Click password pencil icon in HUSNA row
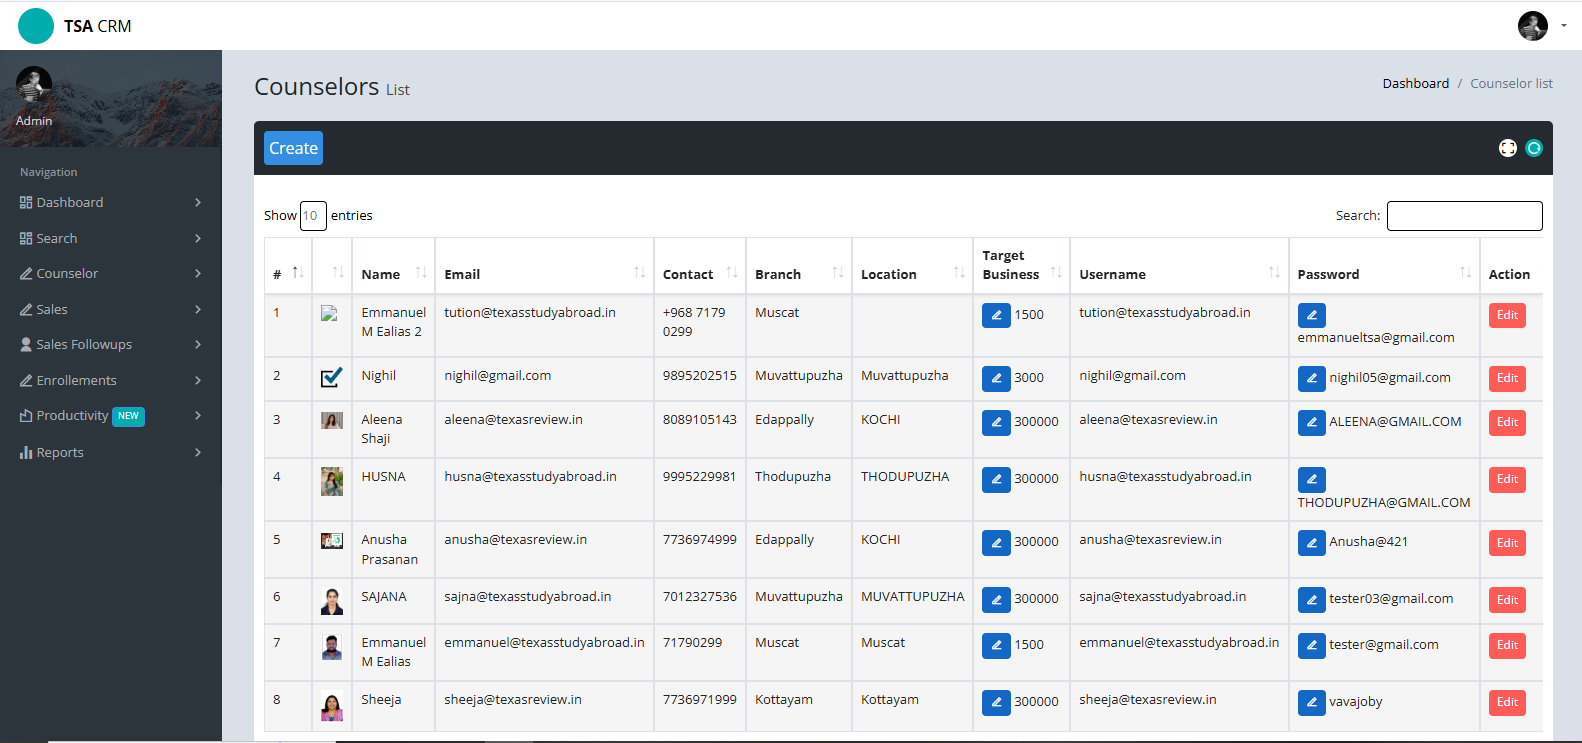Viewport: 1582px width, 743px height. click(1311, 479)
